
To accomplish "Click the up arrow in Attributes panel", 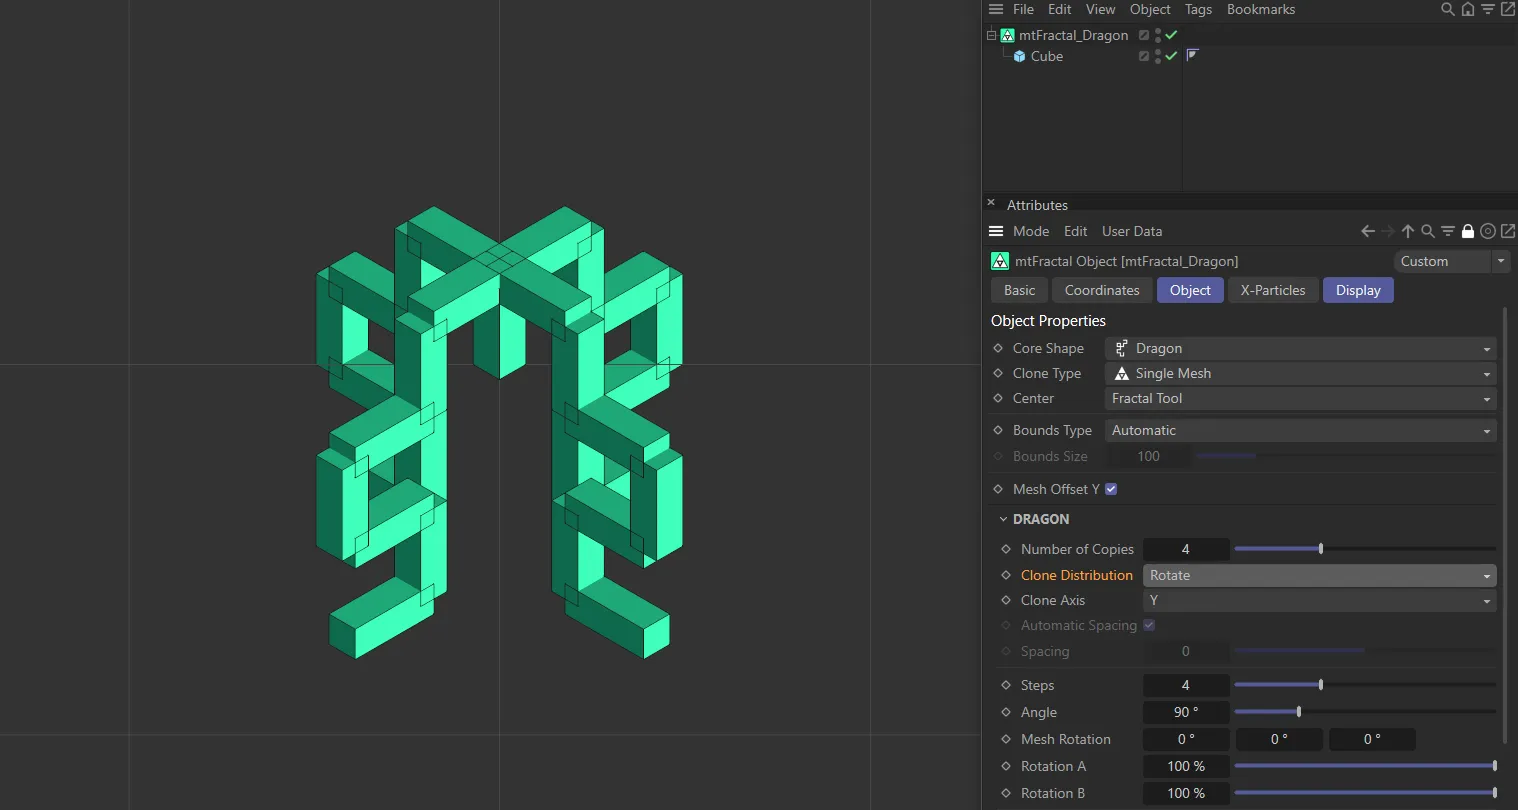I will 1407,231.
